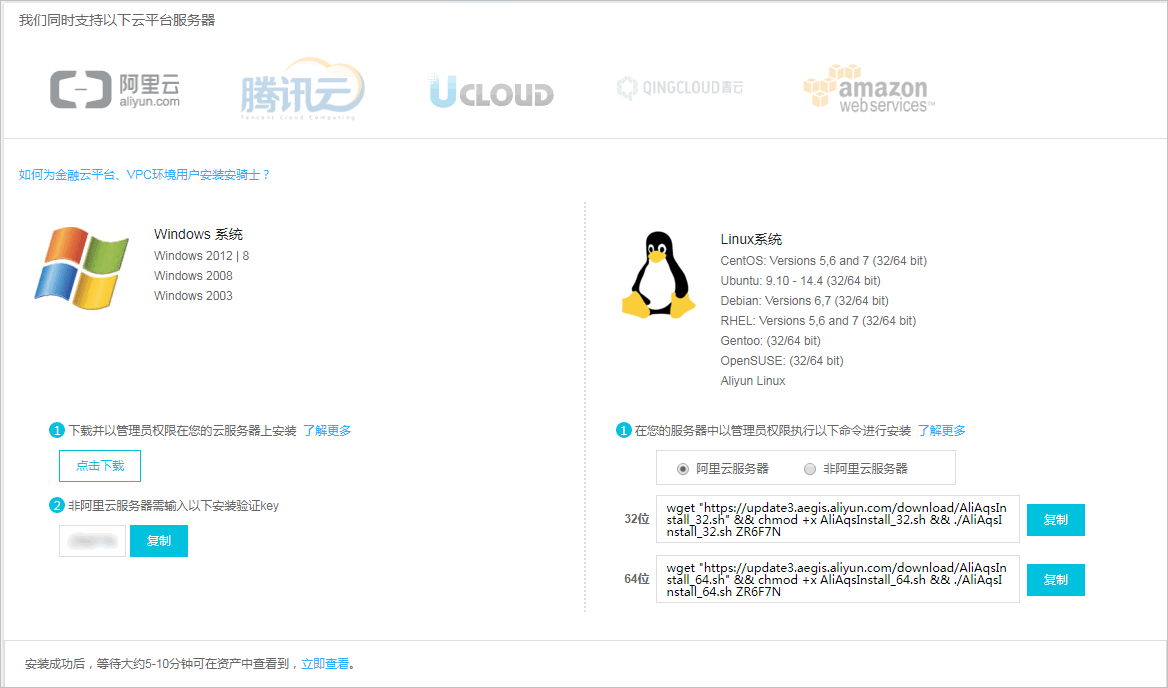Click the 32位 wget command text box
Image resolution: width=1168 pixels, height=688 pixels.
pos(837,519)
